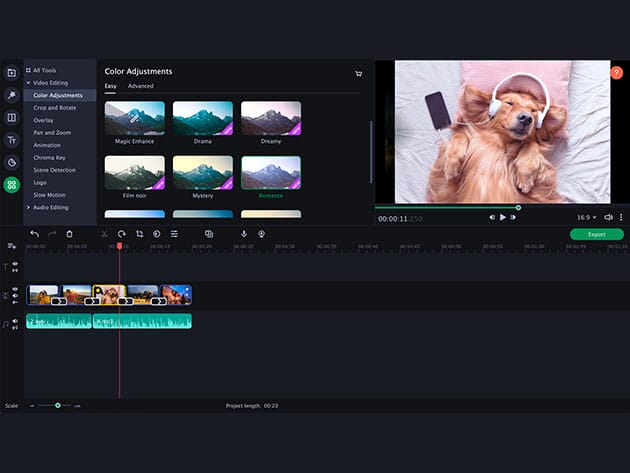
Task: Select Chroma Key in tools list
Action: tap(48, 157)
